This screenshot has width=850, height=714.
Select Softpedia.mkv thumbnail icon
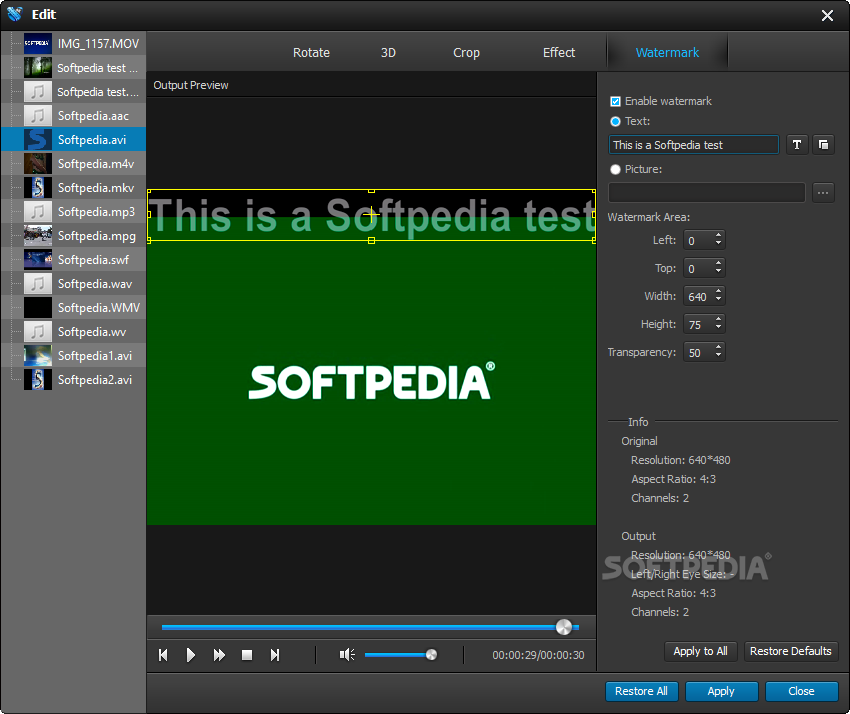pos(38,188)
